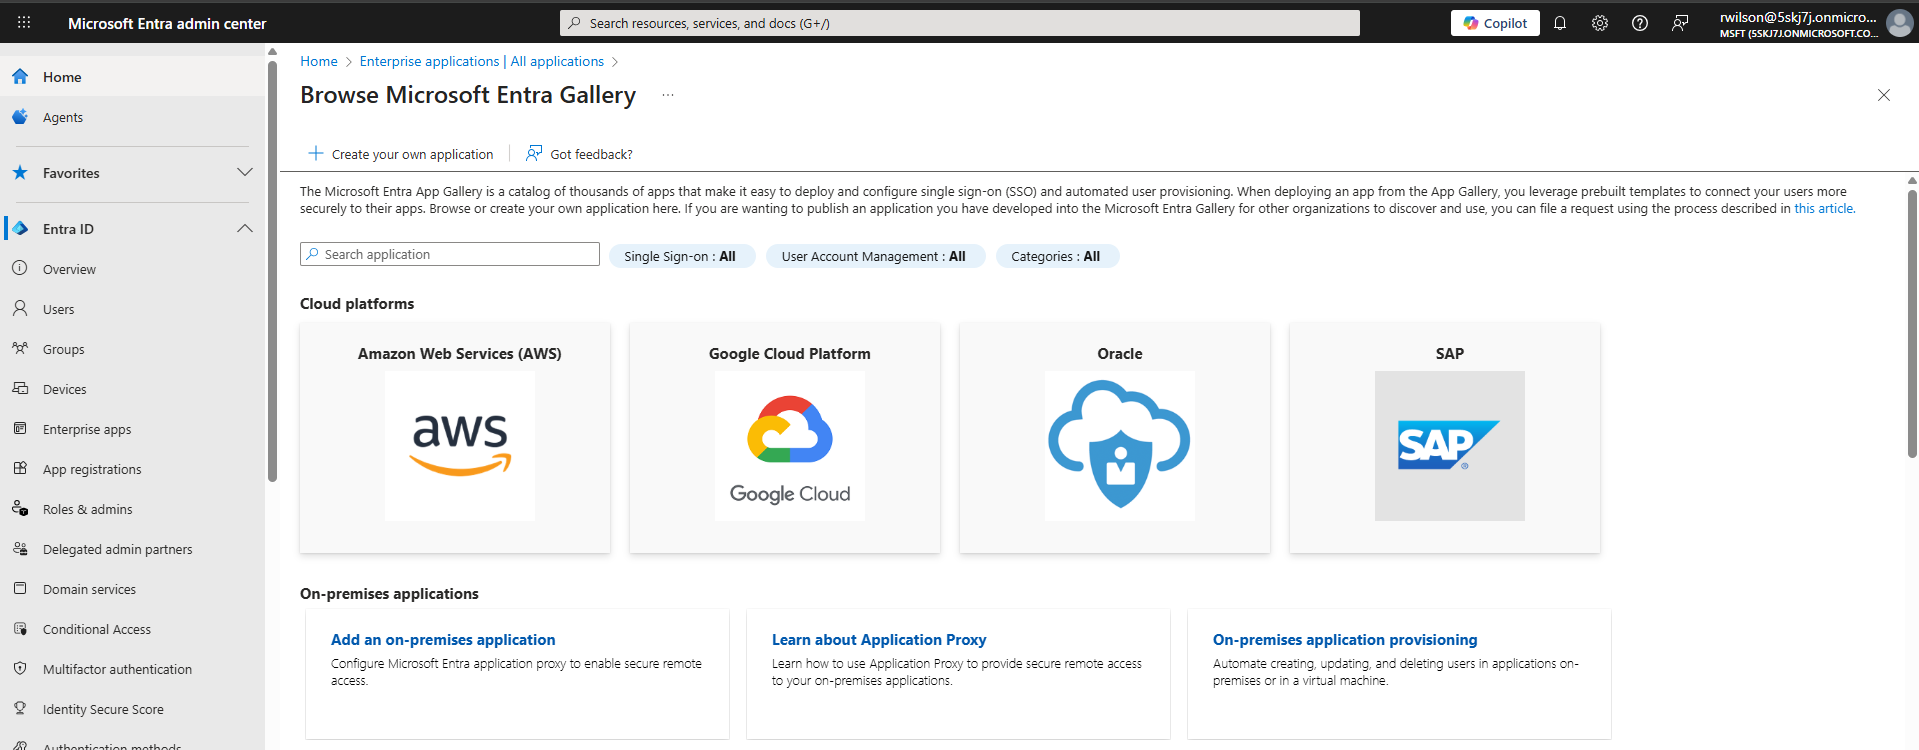Image resolution: width=1919 pixels, height=750 pixels.
Task: Open the notifications bell icon
Action: 1559,23
